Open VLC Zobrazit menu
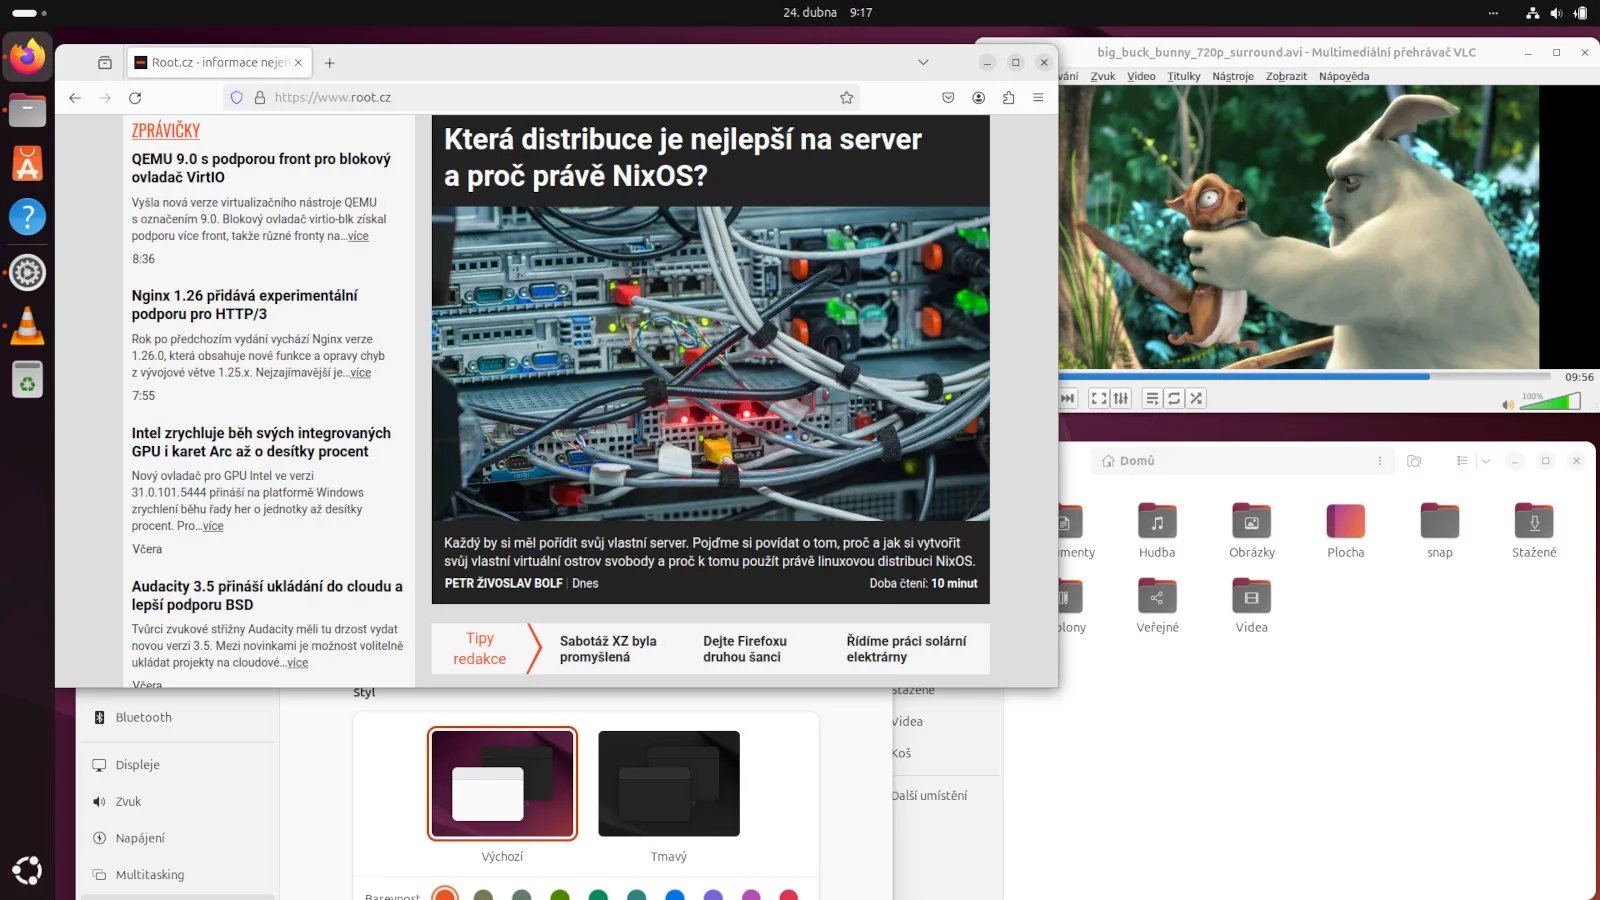Viewport: 1600px width, 900px height. [1286, 76]
